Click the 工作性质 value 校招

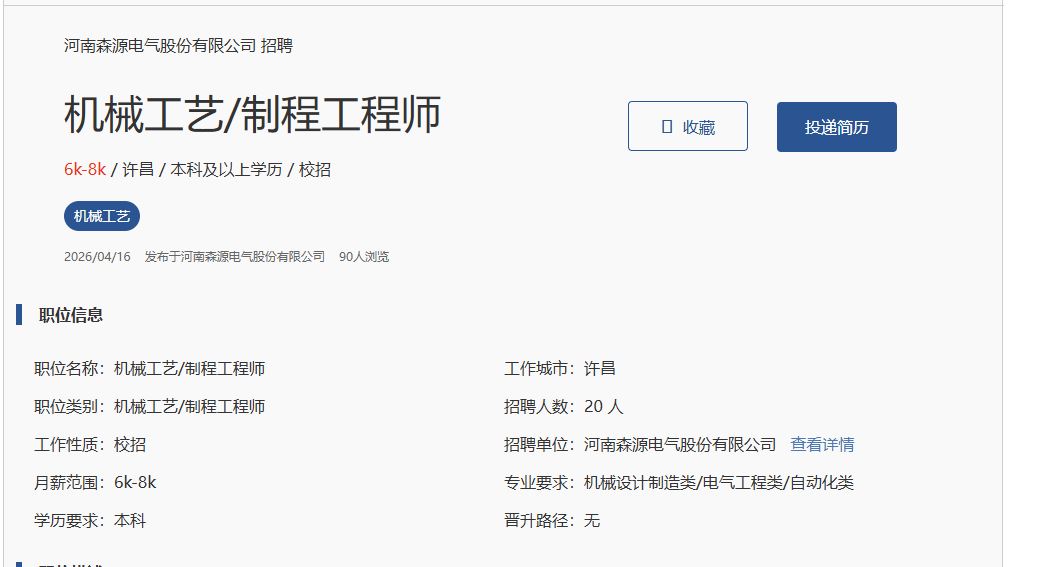coord(130,445)
